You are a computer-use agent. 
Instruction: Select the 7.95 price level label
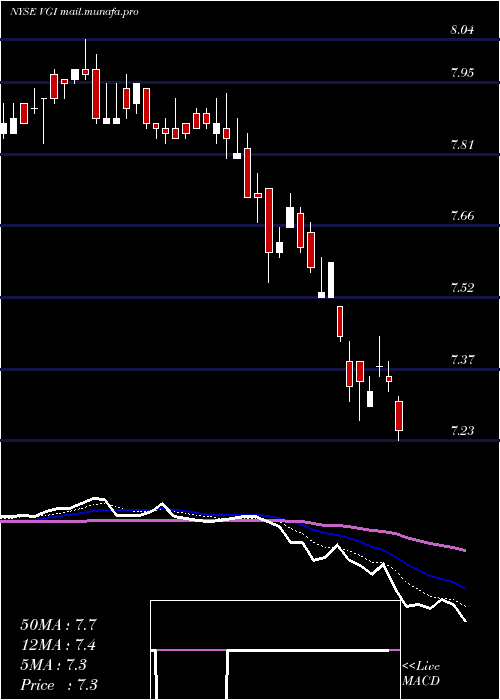(462, 73)
